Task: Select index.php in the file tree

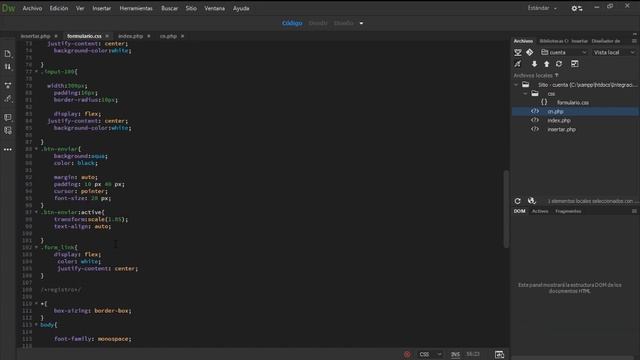Action: (x=559, y=120)
